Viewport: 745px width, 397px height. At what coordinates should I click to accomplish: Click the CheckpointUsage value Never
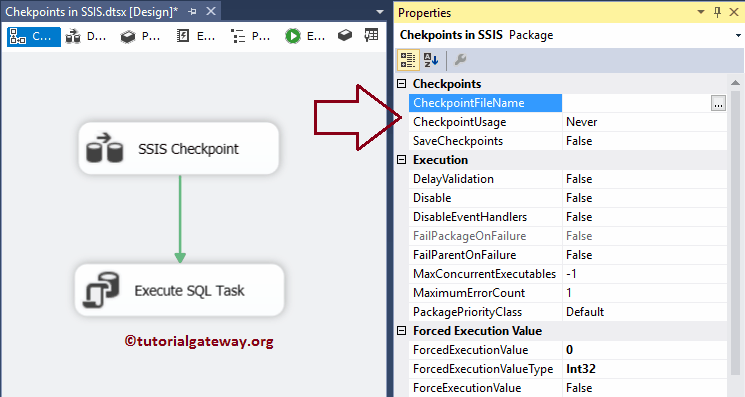tap(582, 122)
